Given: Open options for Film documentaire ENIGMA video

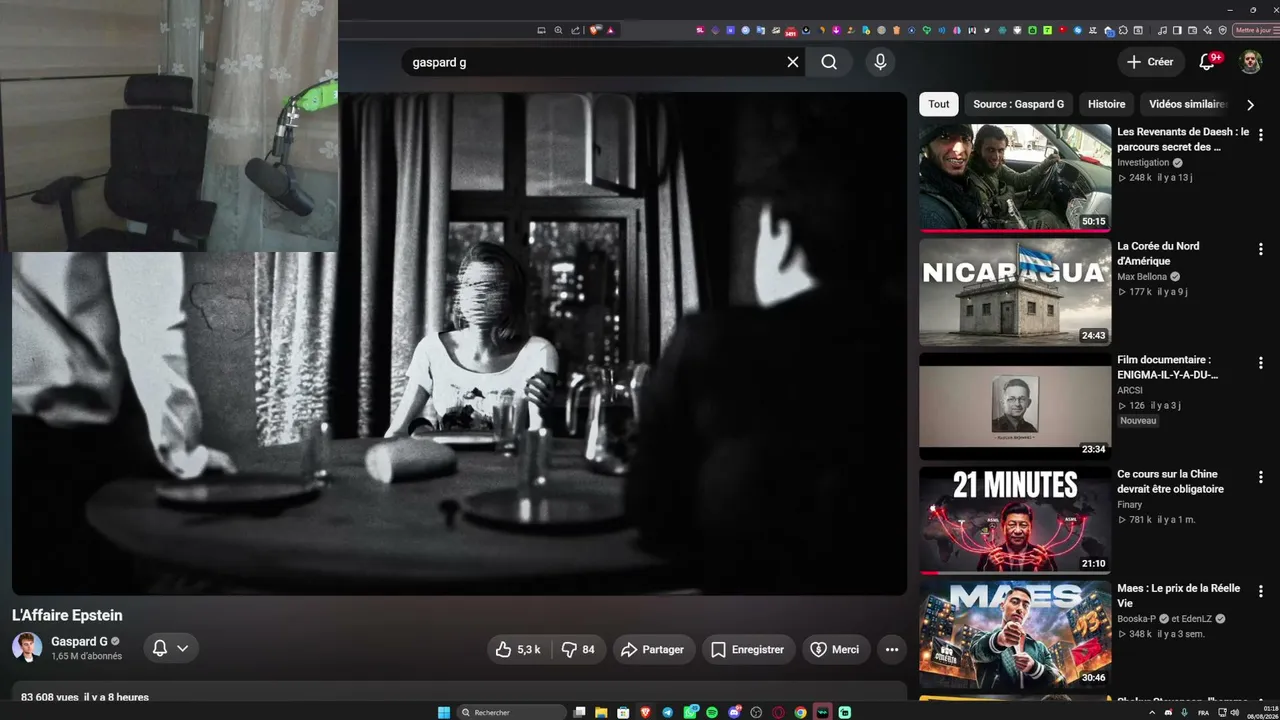Looking at the screenshot, I should click(x=1260, y=363).
